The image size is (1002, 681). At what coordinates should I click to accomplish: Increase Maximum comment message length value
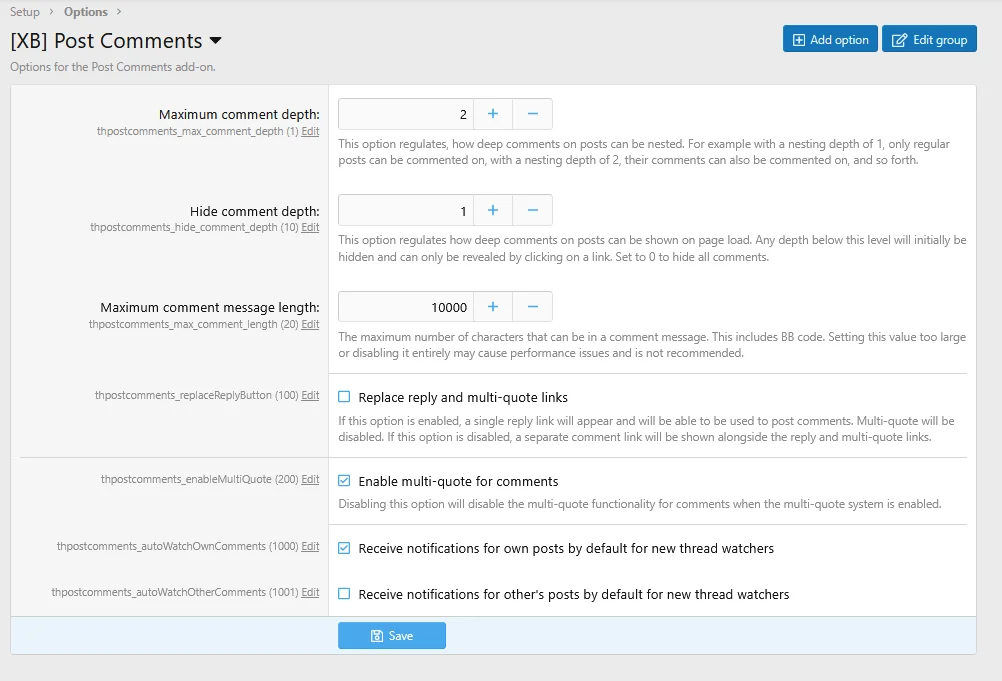(492, 307)
